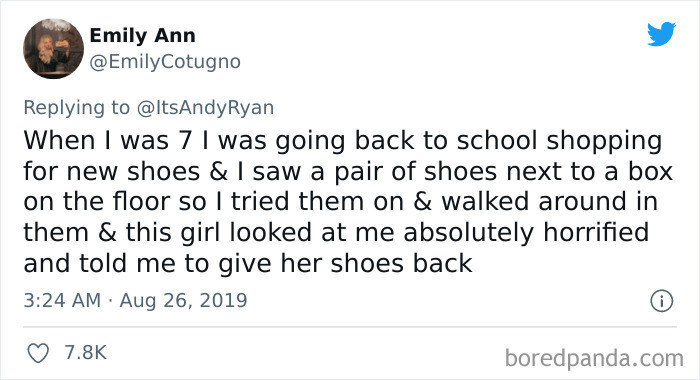Click the Twitter bird logo
Image resolution: width=700 pixels, height=380 pixels.
coord(662,34)
